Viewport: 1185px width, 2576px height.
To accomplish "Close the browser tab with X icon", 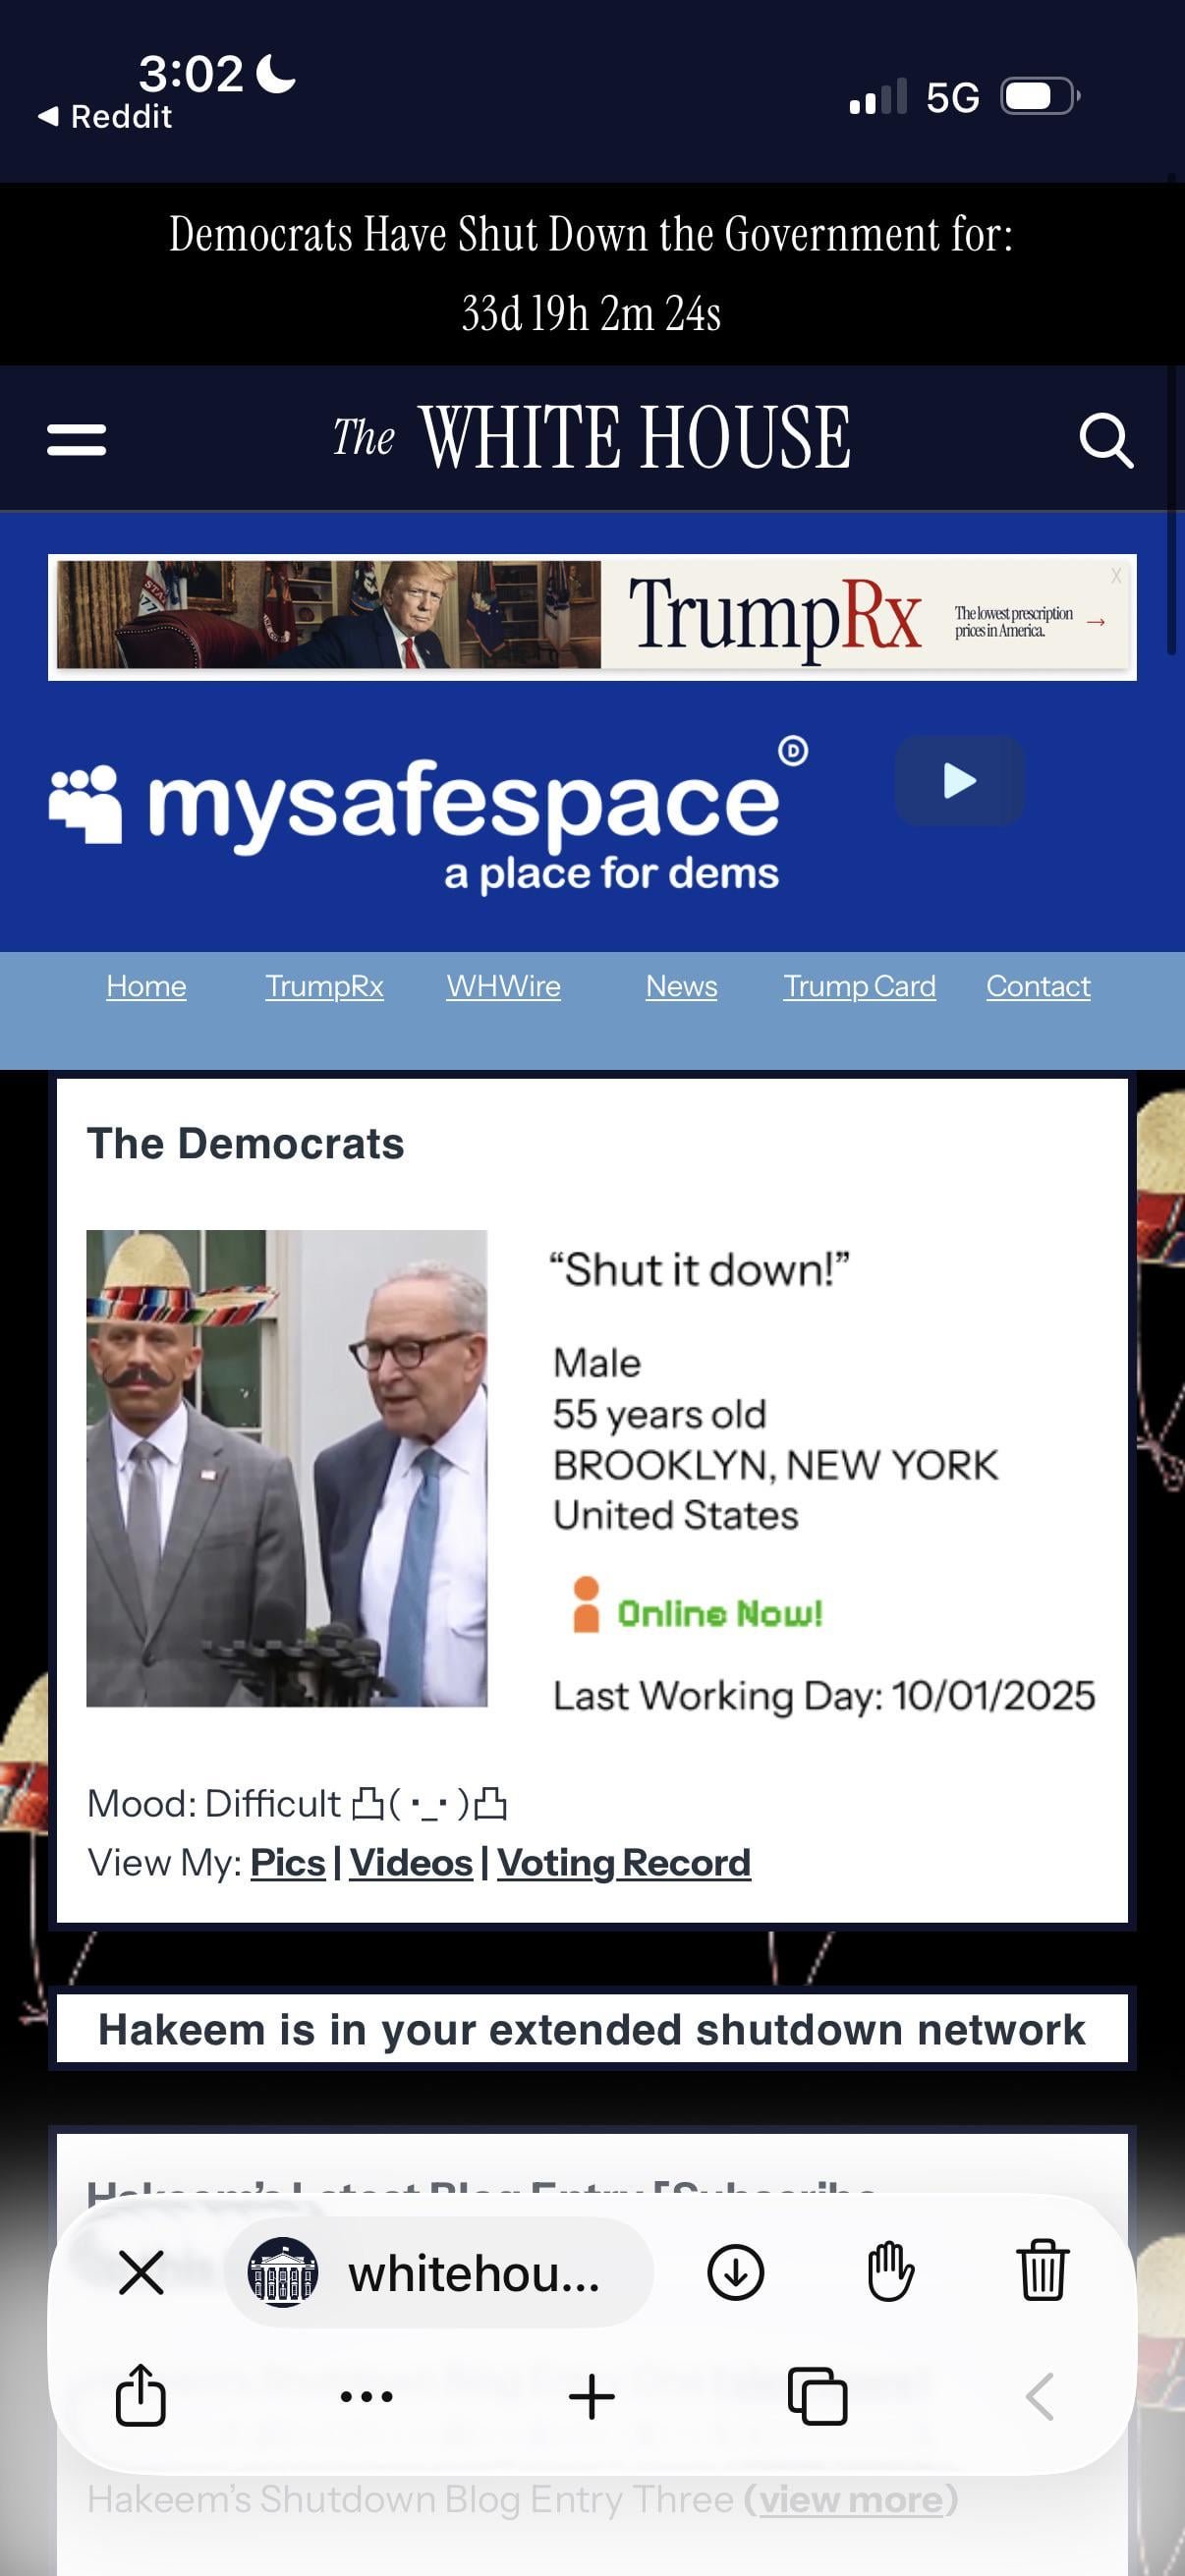I will click(x=141, y=2272).
